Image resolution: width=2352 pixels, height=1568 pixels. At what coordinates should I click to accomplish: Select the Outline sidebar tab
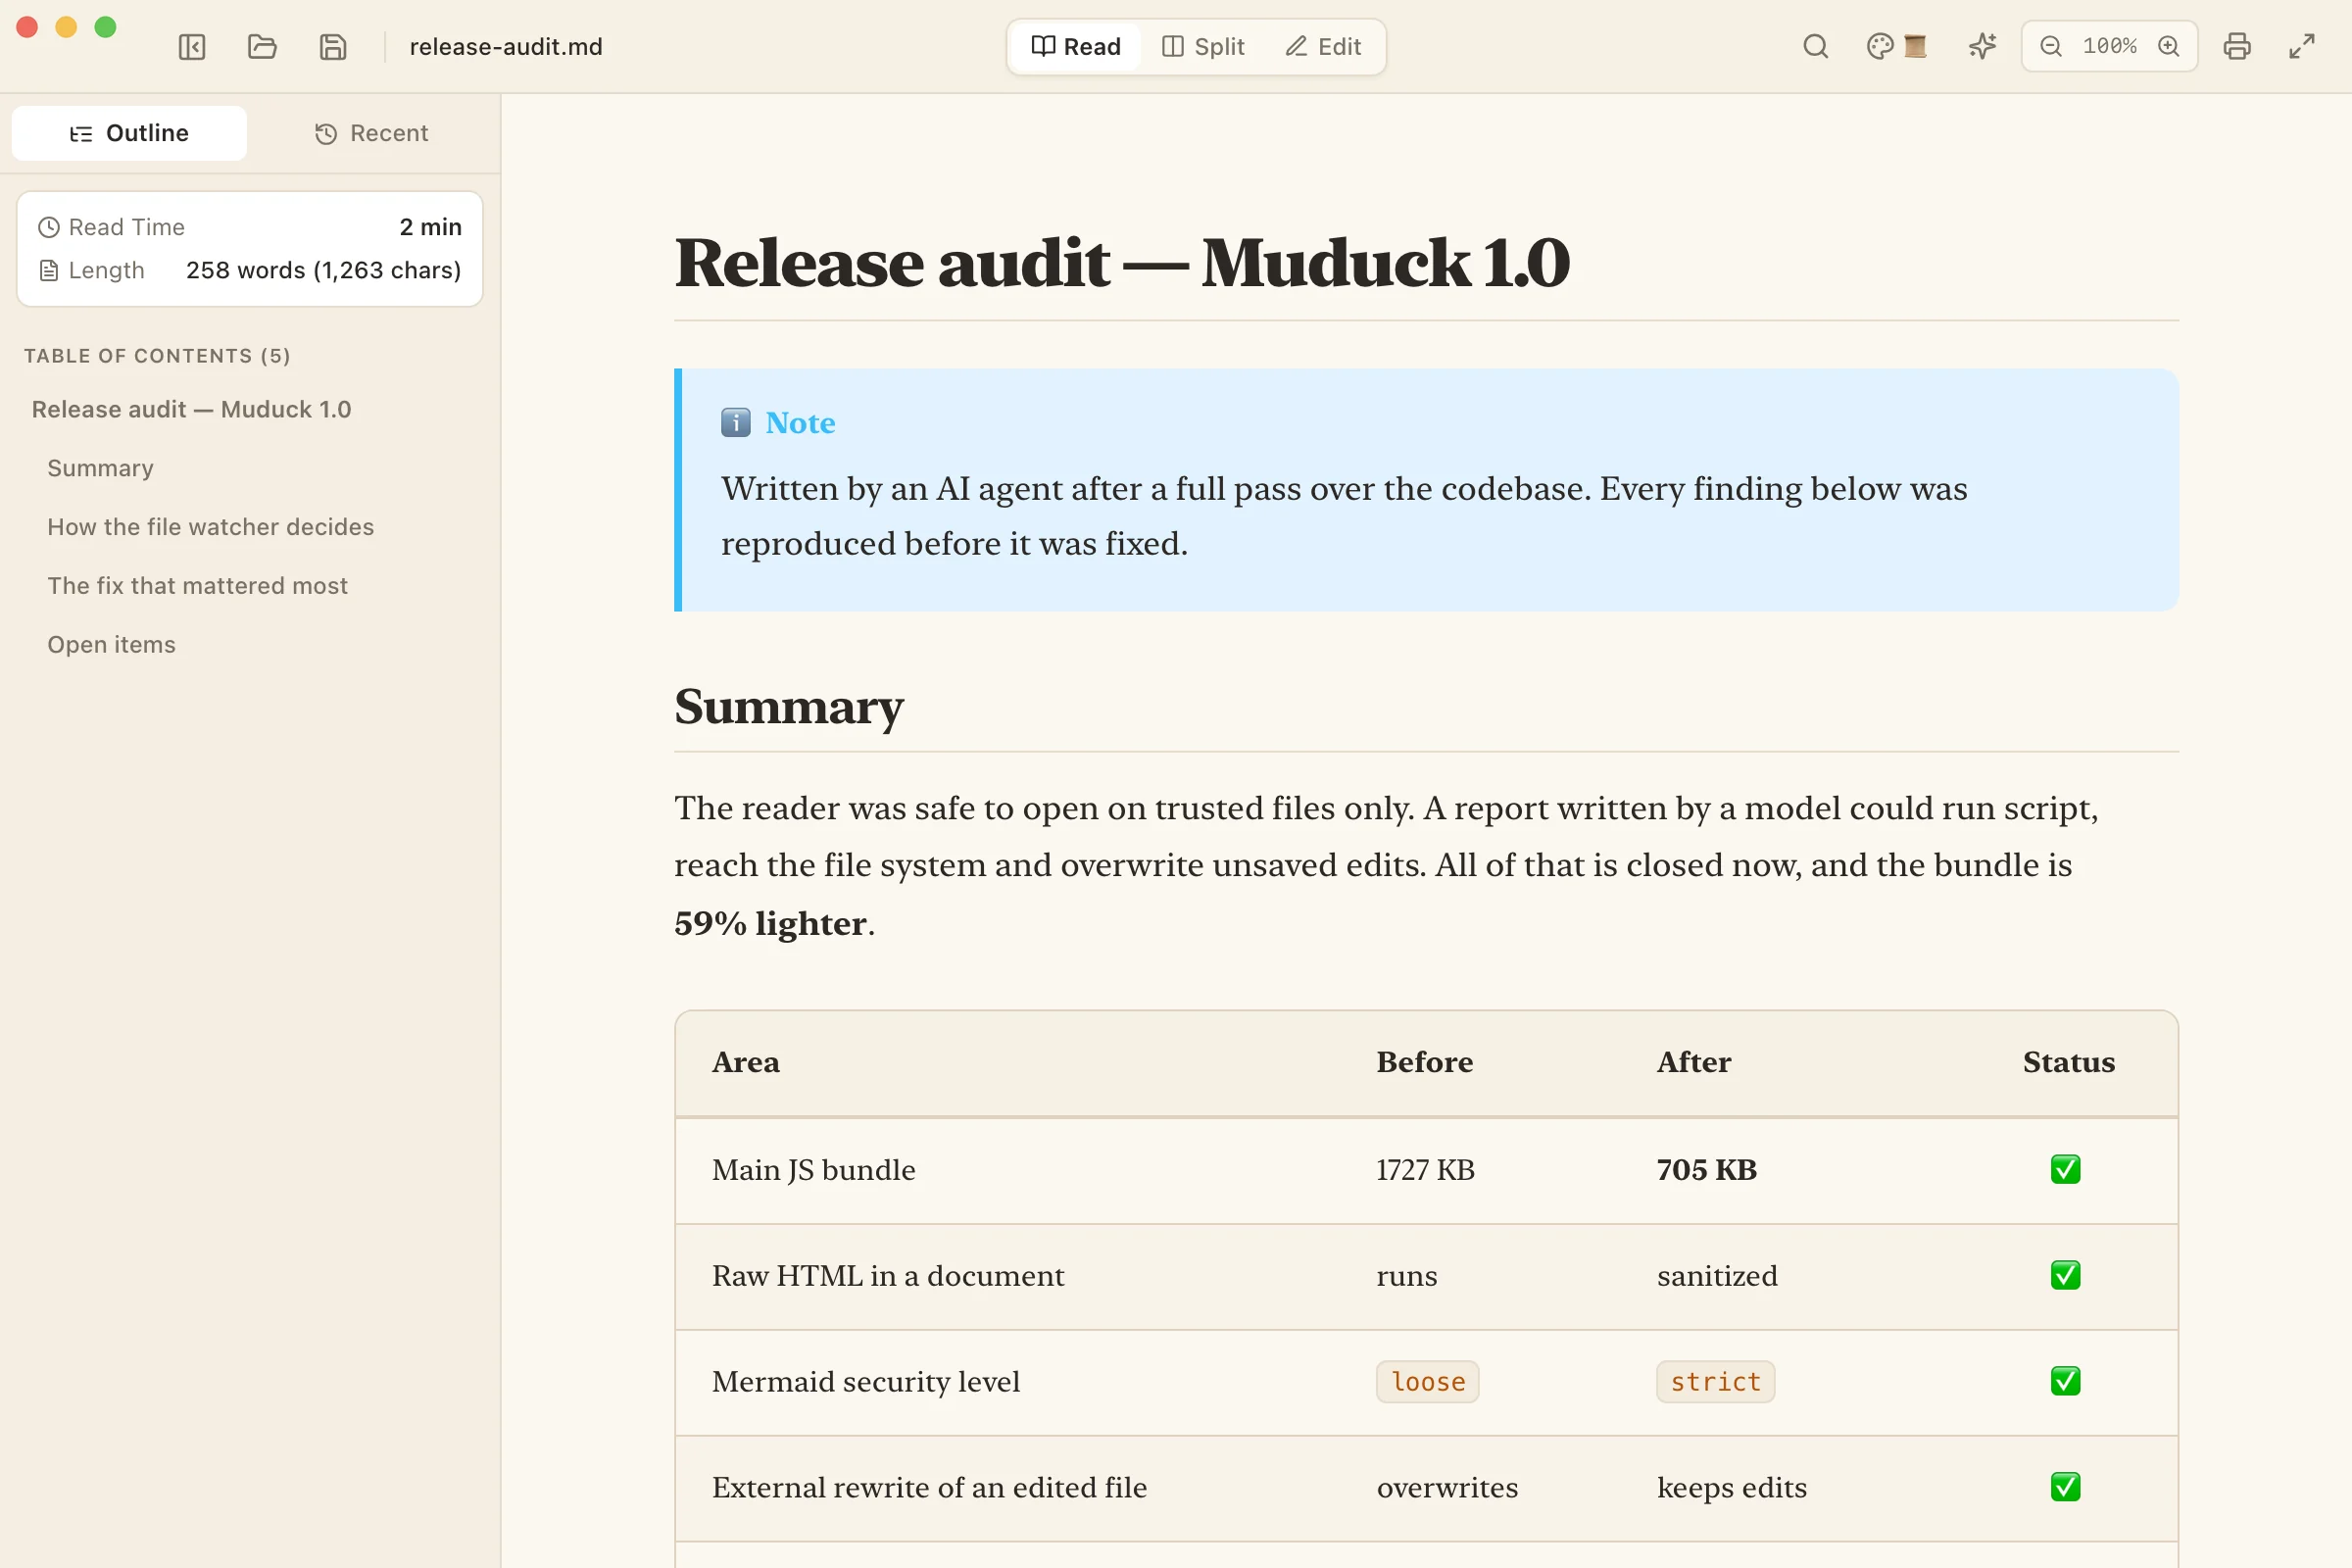tap(129, 133)
